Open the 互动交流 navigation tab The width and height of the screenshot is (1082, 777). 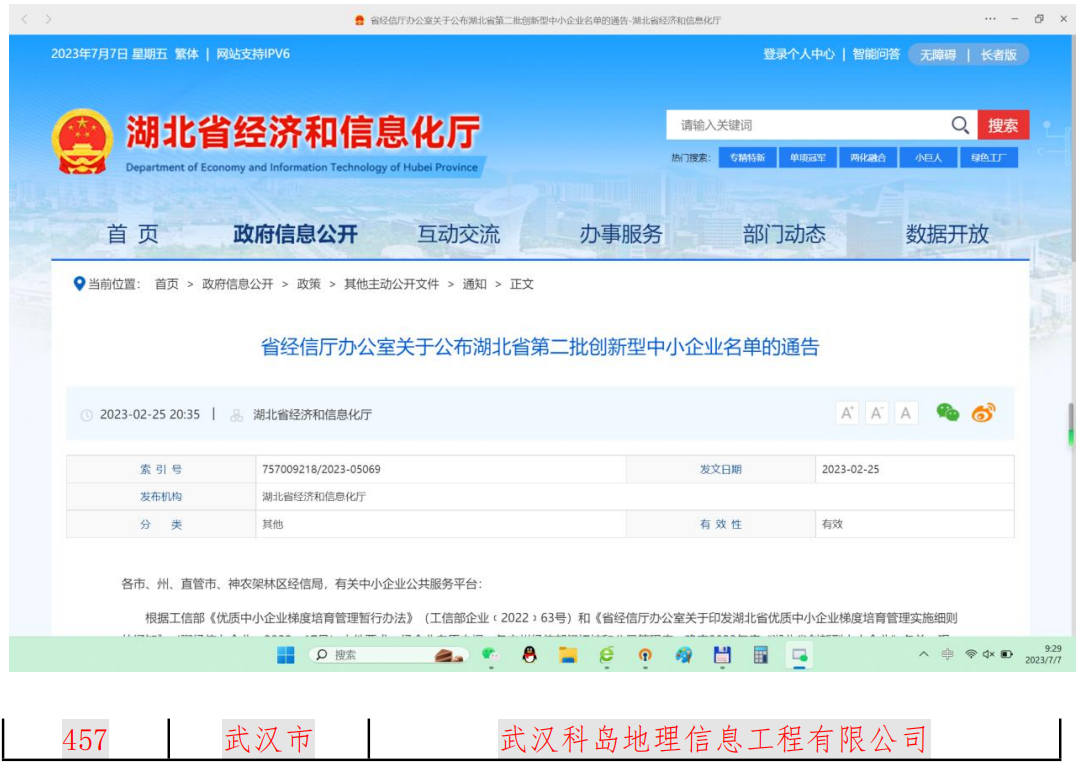pyautogui.click(x=458, y=234)
